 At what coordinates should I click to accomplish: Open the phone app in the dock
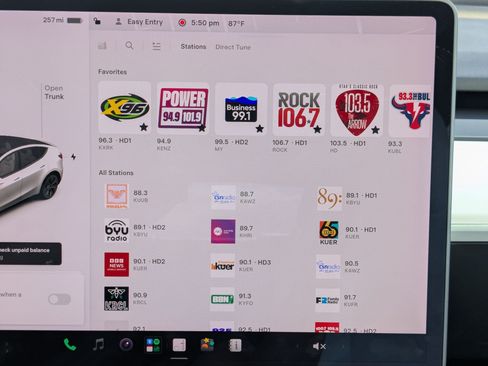tap(70, 344)
